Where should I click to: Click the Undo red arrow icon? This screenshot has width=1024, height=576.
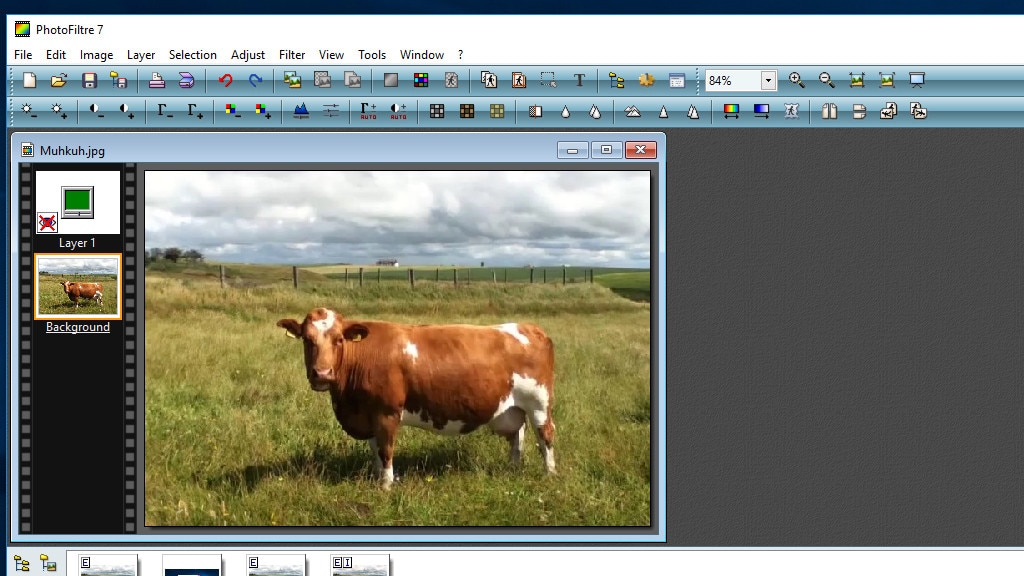(x=225, y=80)
